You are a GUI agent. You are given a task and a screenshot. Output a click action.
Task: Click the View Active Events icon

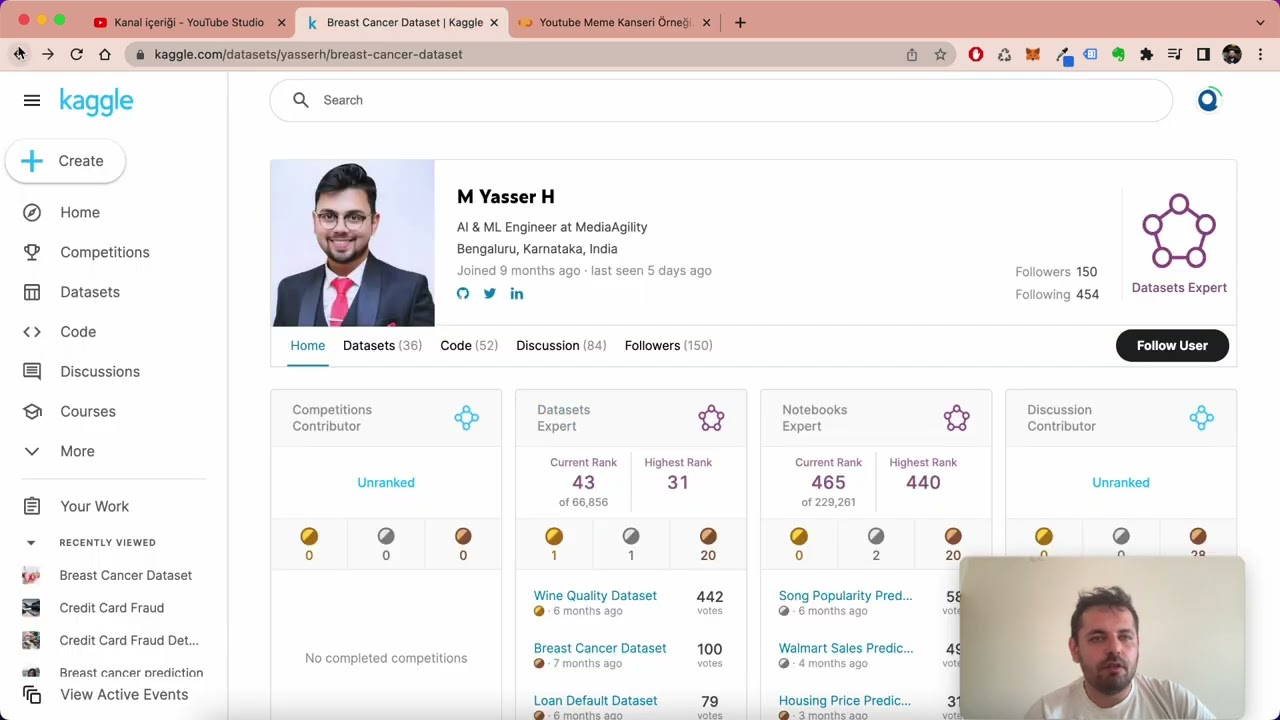click(x=32, y=695)
